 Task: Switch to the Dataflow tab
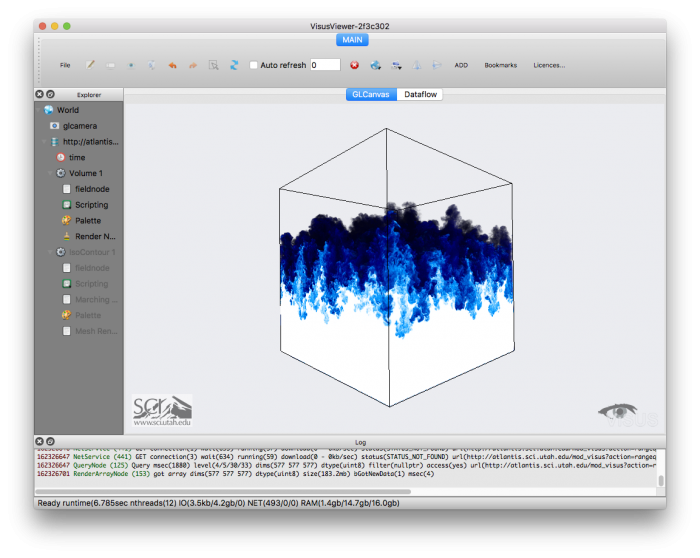[x=420, y=94]
